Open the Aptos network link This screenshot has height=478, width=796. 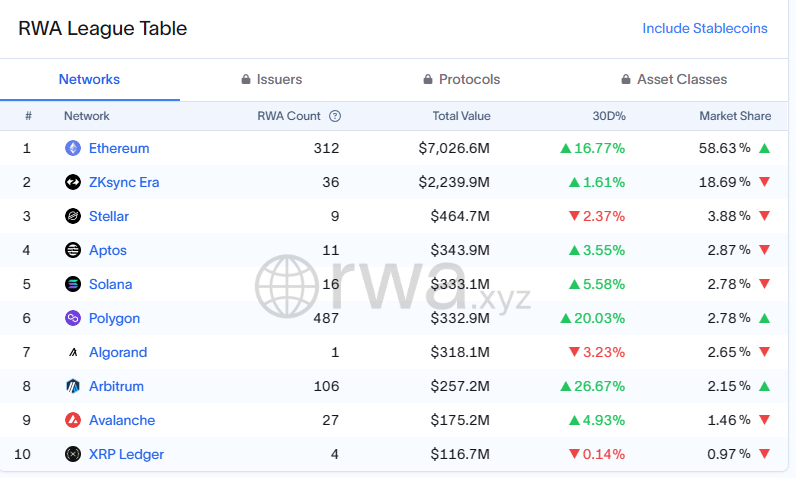[108, 250]
